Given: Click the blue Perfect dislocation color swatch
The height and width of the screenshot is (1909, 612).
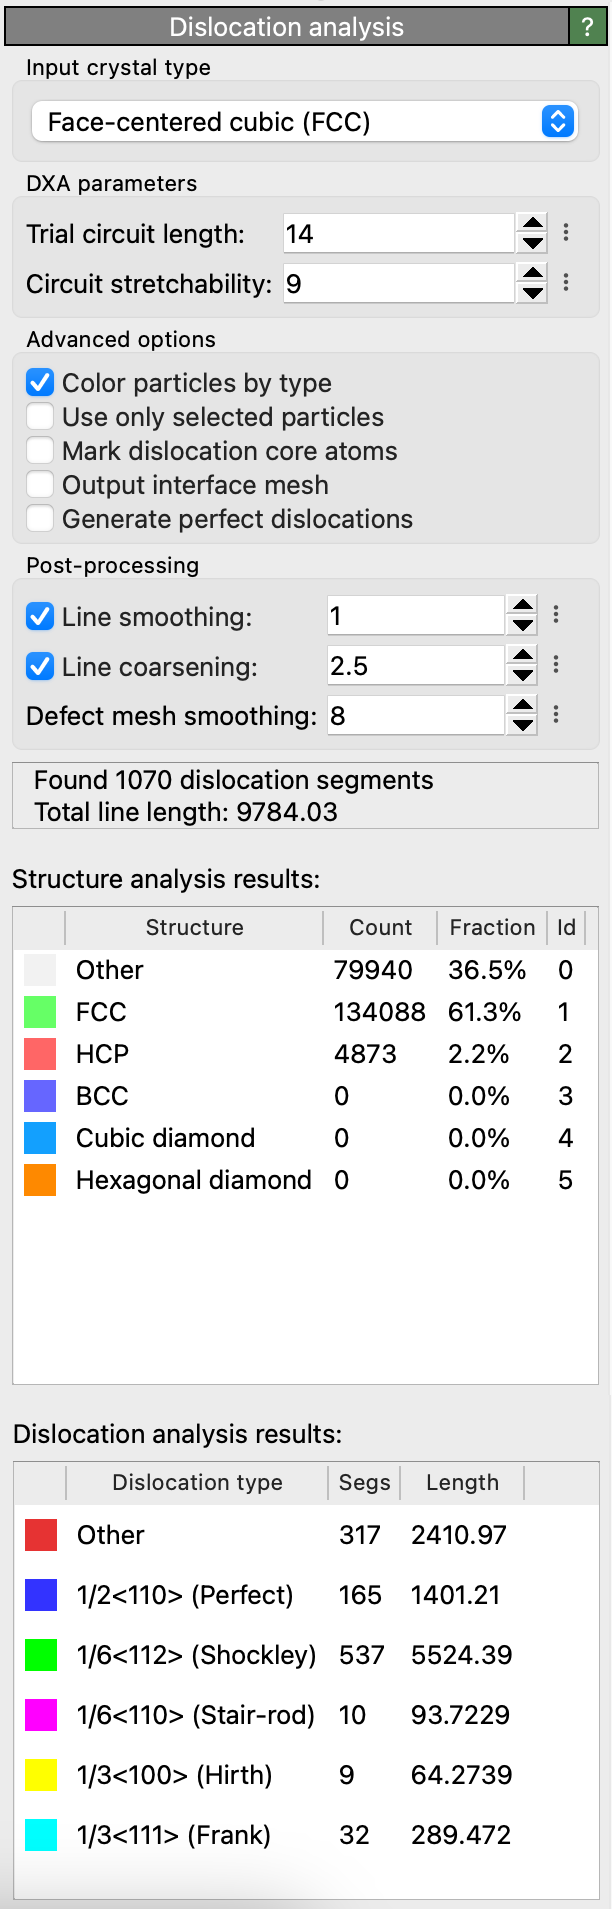Looking at the screenshot, I should click(41, 1595).
